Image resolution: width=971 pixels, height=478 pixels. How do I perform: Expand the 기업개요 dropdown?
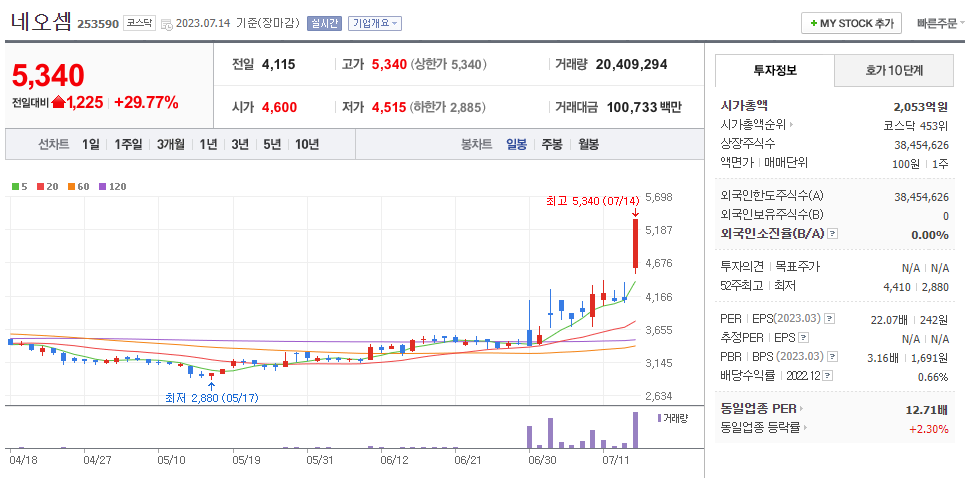[375, 24]
